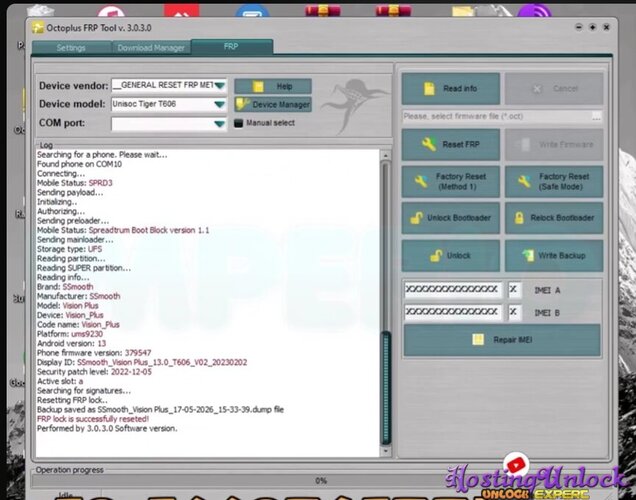Click the 'Platform: ums9230' log line
636x500 pixels.
click(70, 334)
